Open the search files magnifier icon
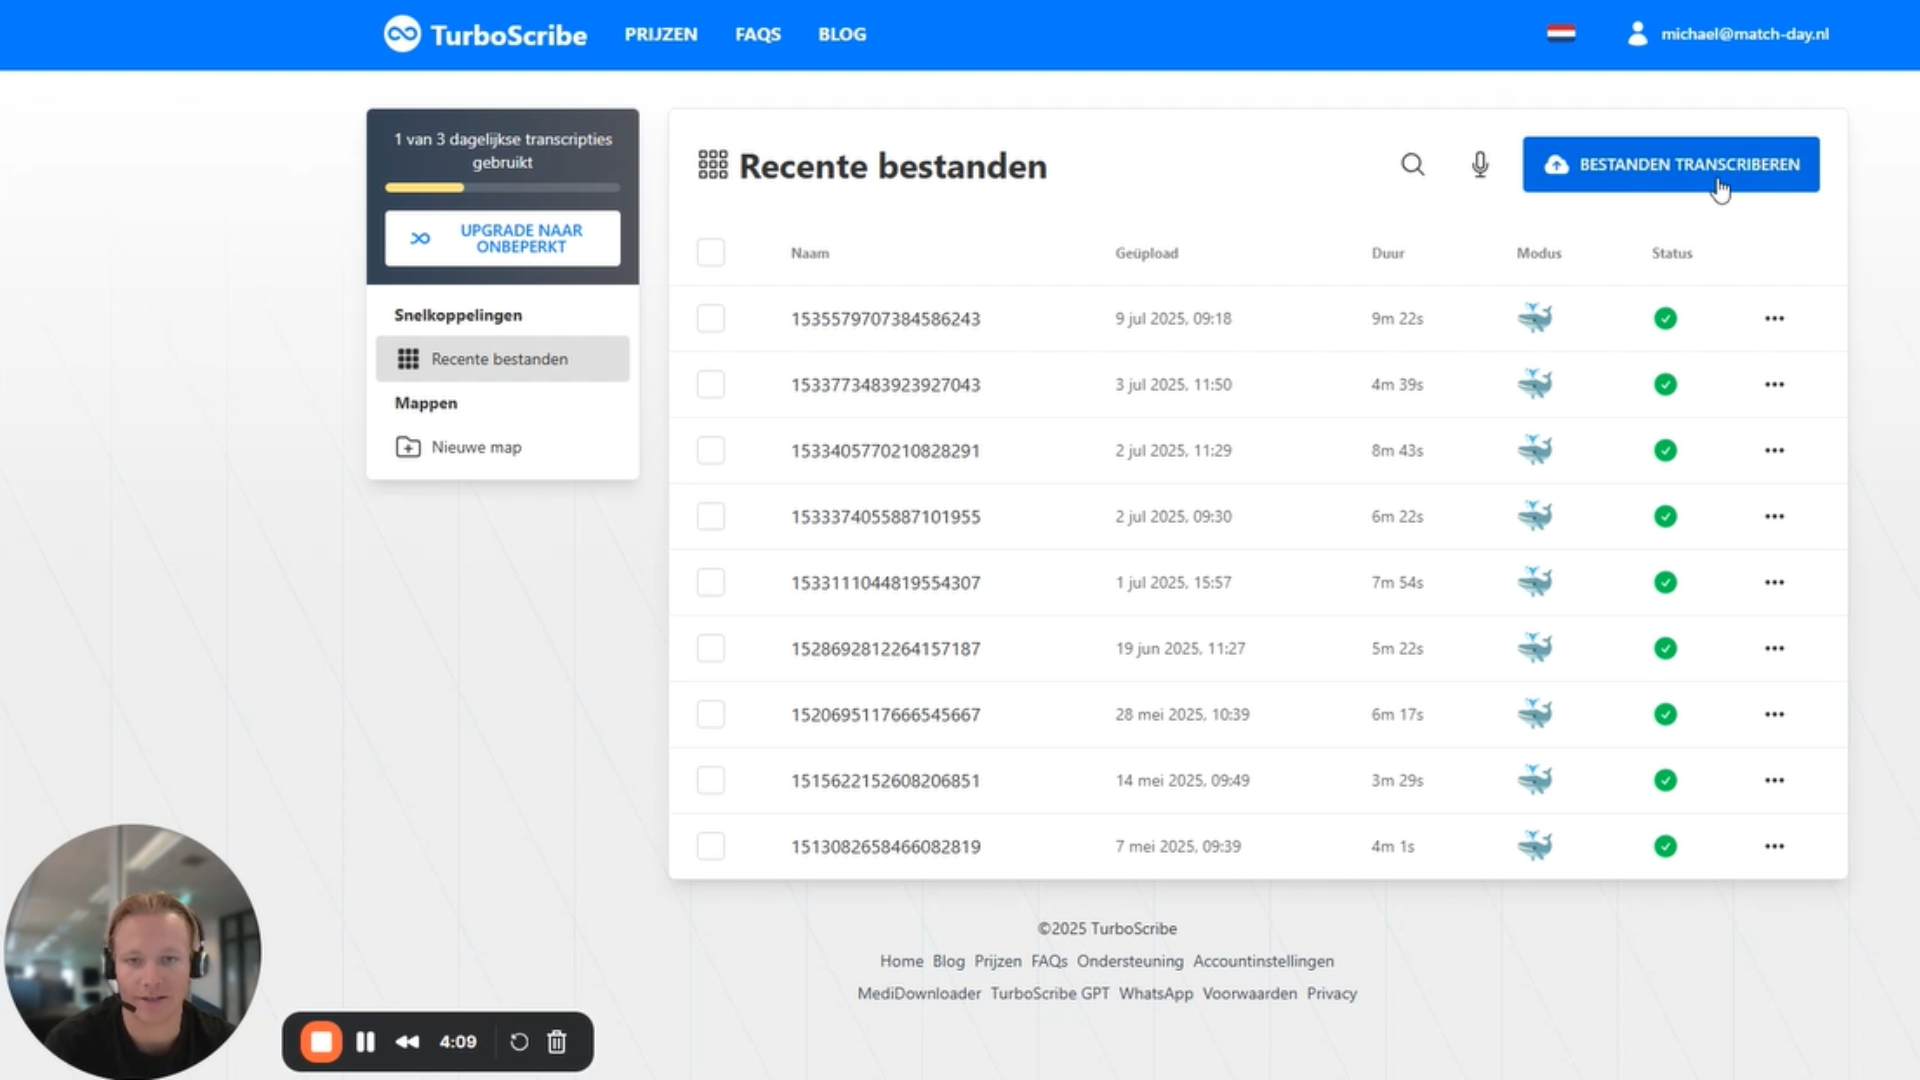 click(x=1412, y=164)
